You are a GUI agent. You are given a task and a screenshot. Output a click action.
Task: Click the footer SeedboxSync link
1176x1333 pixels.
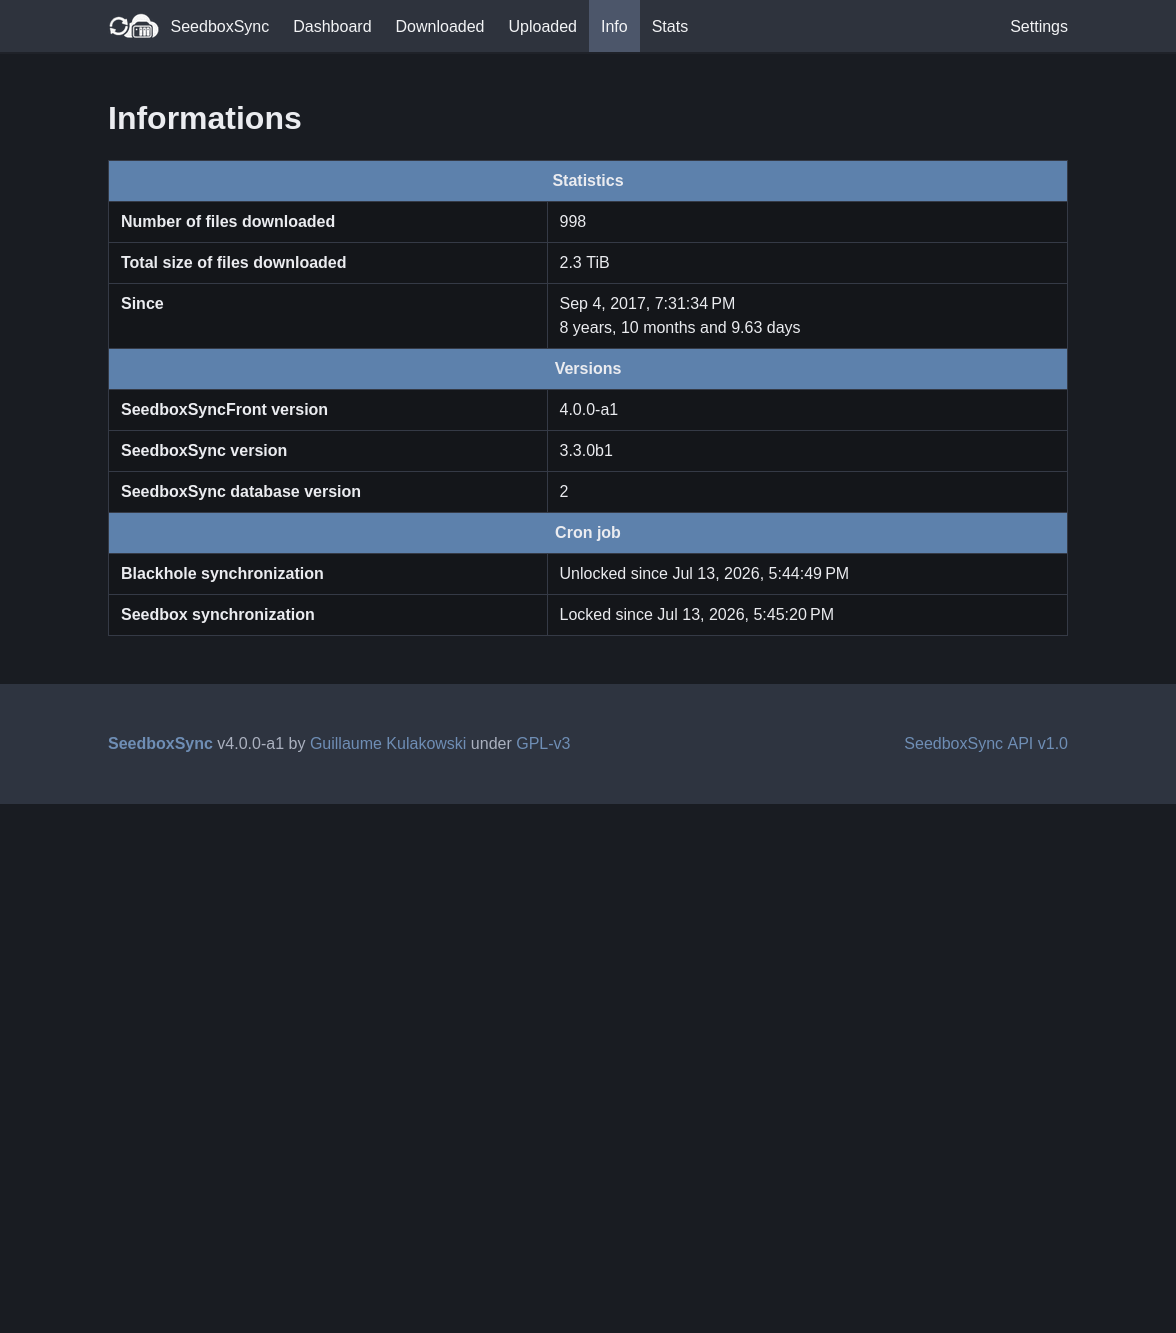click(x=160, y=744)
